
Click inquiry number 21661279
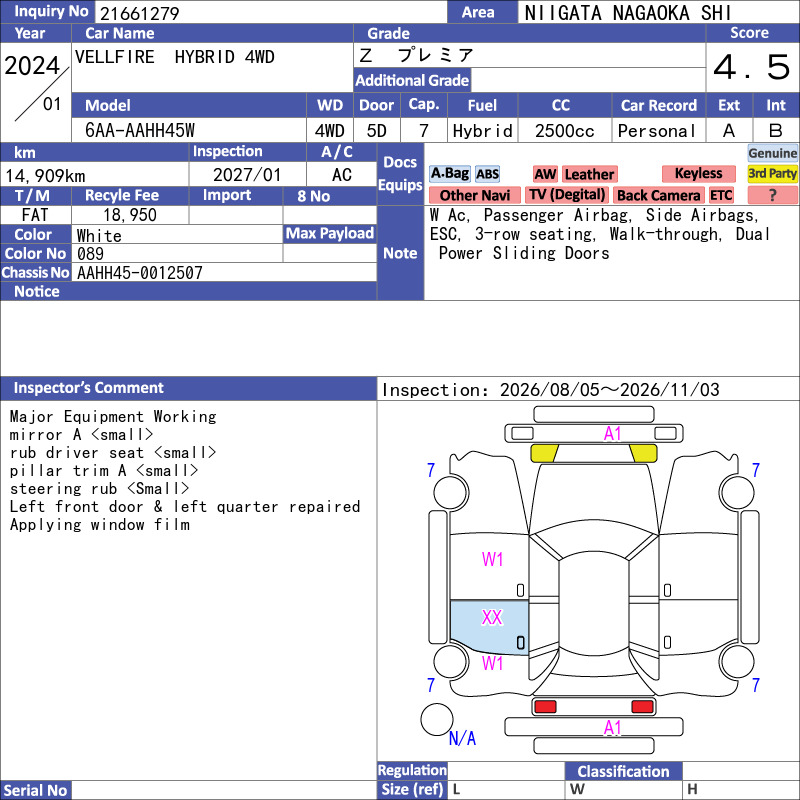[x=139, y=13]
